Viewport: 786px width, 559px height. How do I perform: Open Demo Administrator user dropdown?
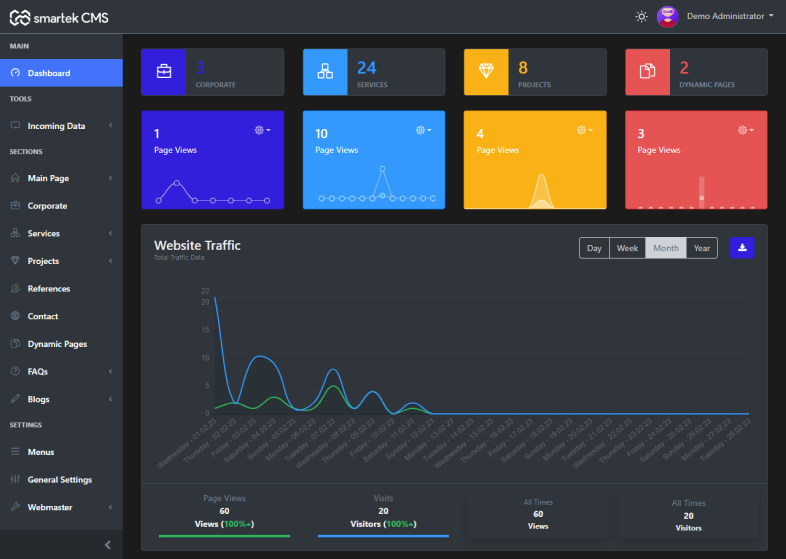[730, 17]
